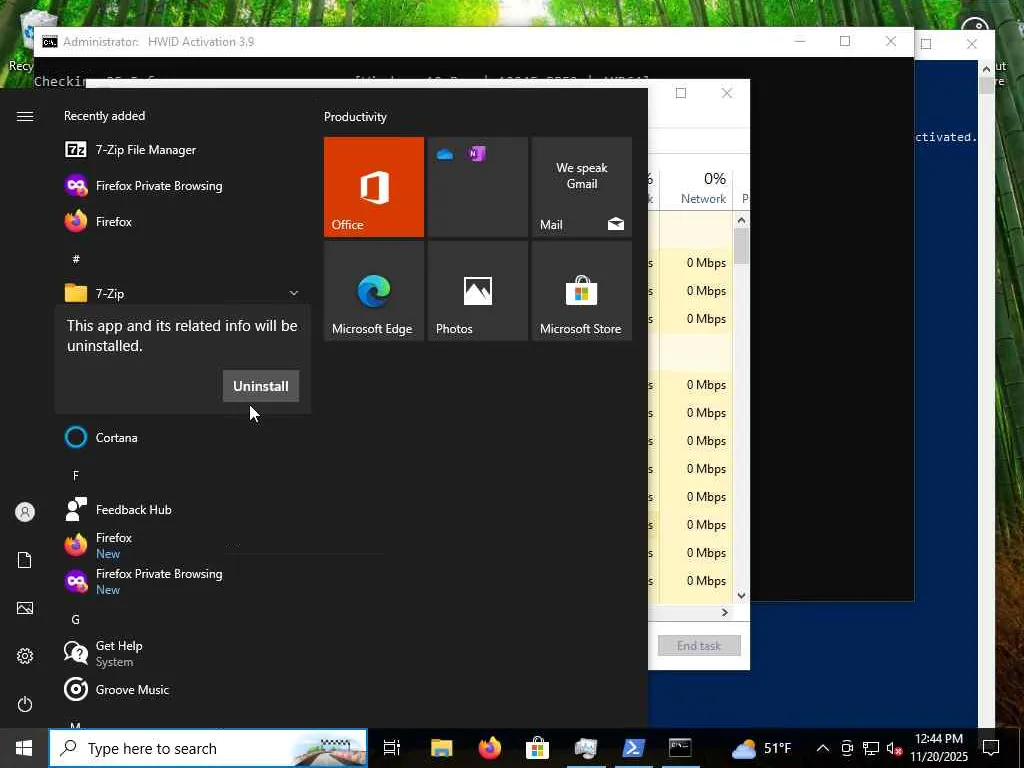Show hidden system tray icons
1024x768 pixels.
pos(823,748)
